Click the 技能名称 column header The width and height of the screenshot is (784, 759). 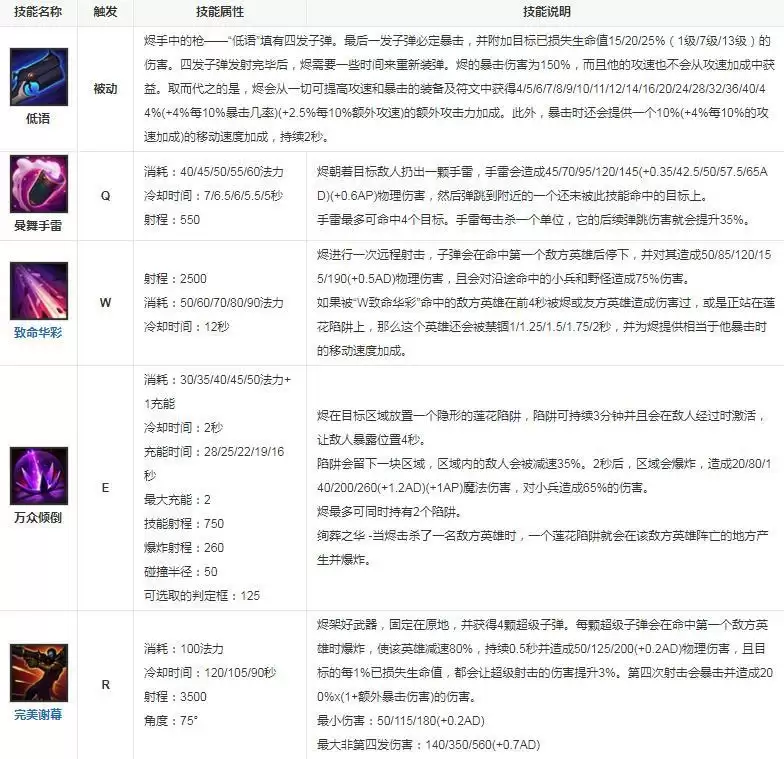pos(38,12)
